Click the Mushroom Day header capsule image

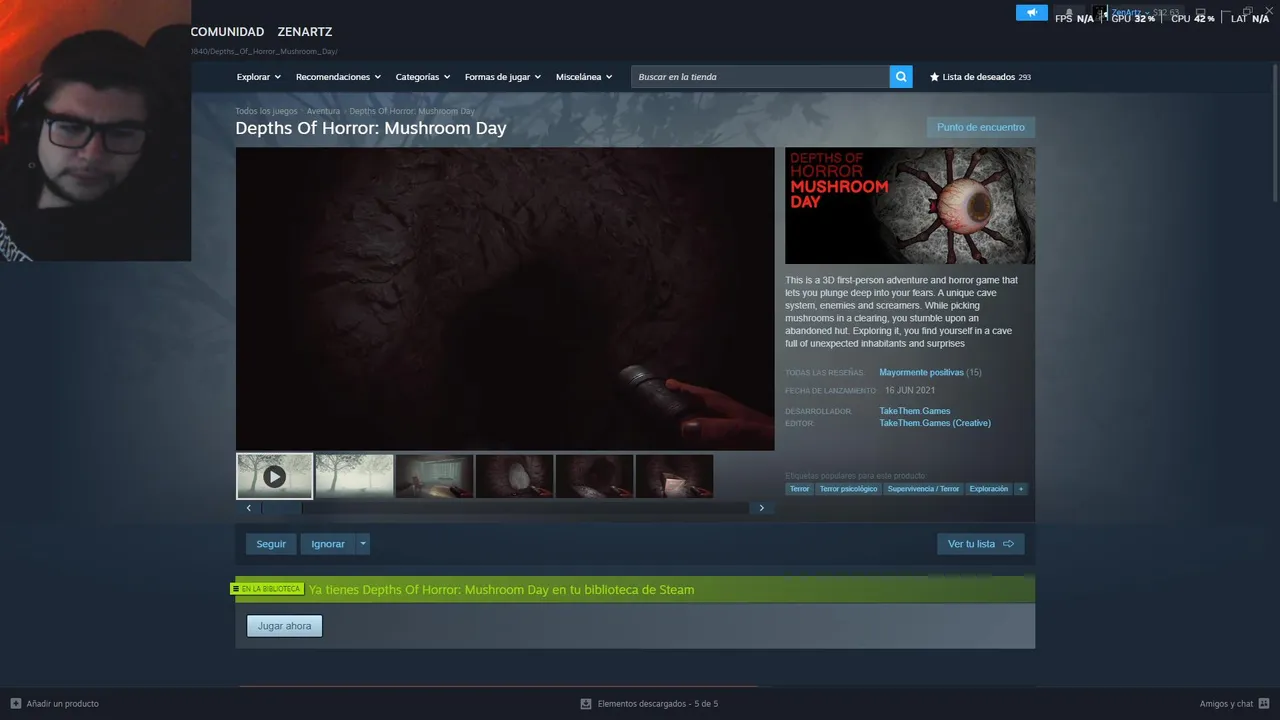(x=910, y=206)
